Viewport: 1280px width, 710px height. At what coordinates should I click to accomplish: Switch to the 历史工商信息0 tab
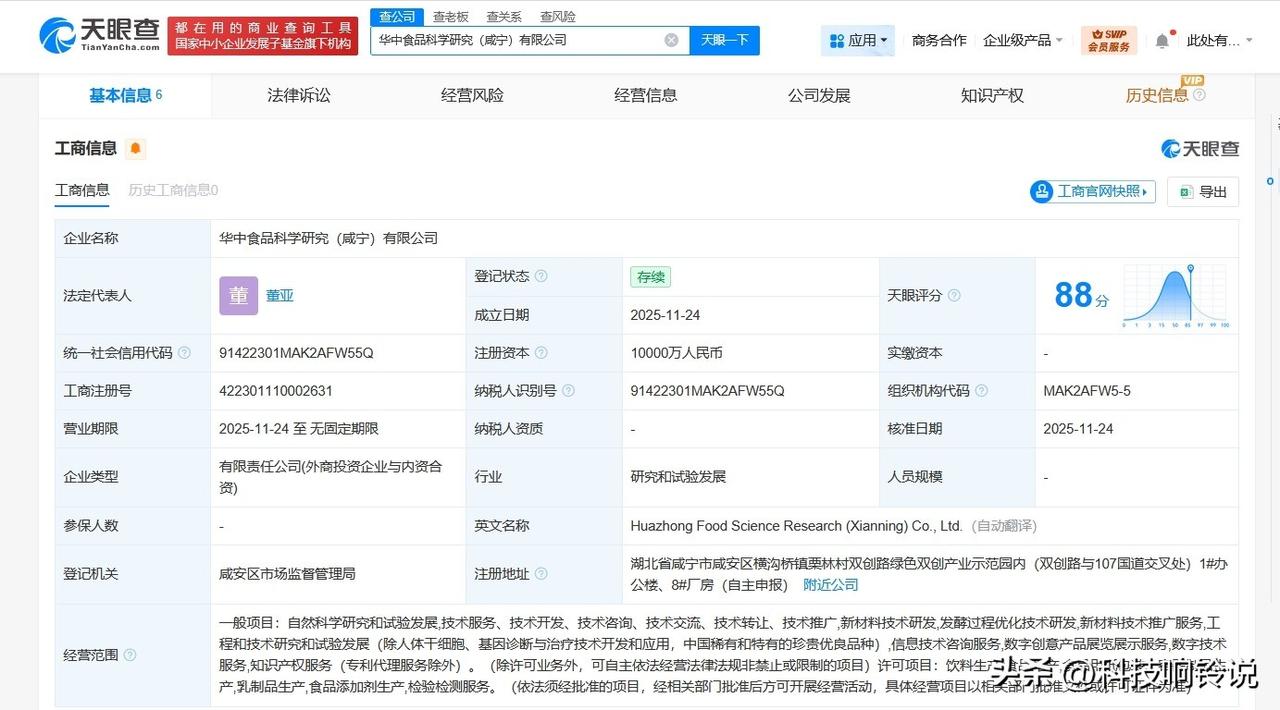[172, 189]
